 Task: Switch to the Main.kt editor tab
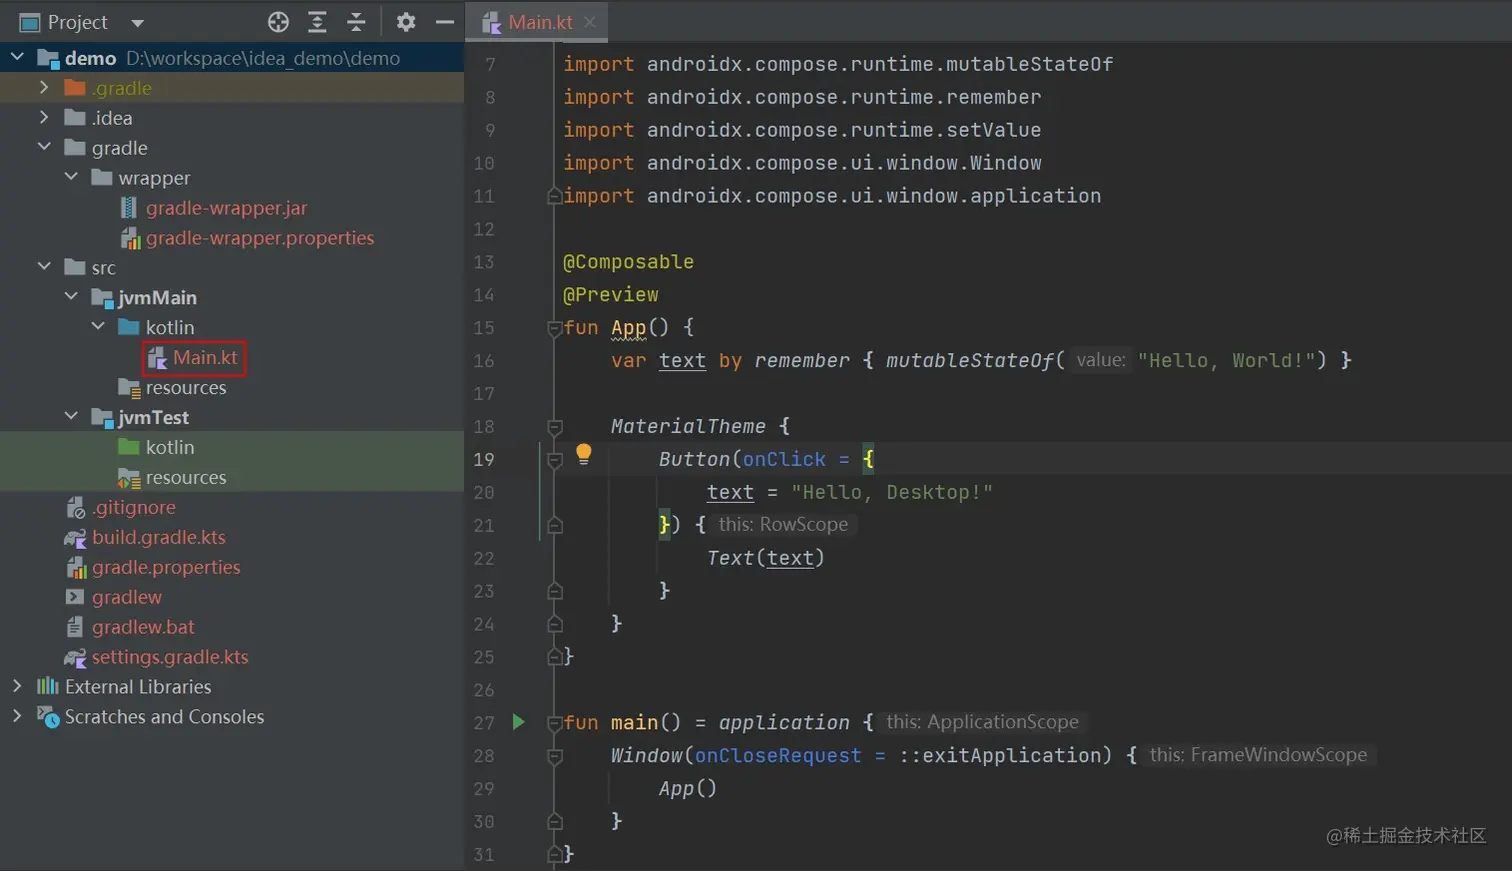(x=540, y=22)
